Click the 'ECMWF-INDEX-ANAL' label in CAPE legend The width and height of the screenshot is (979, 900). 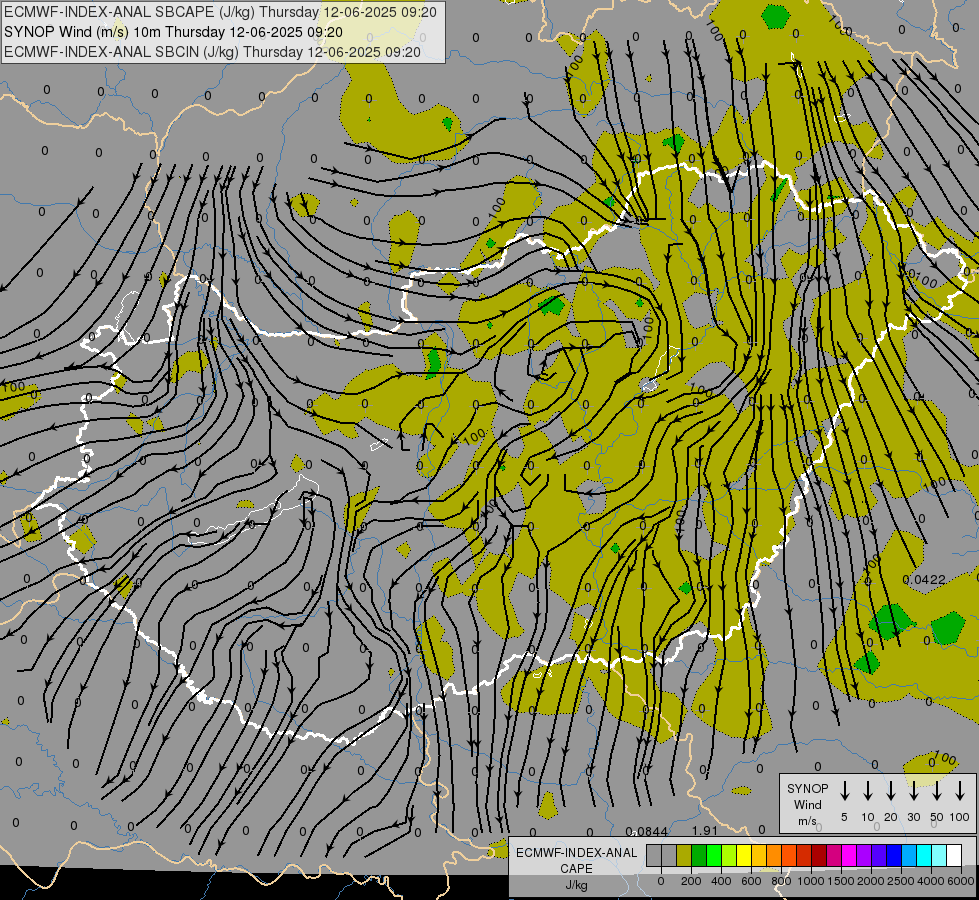tap(576, 853)
